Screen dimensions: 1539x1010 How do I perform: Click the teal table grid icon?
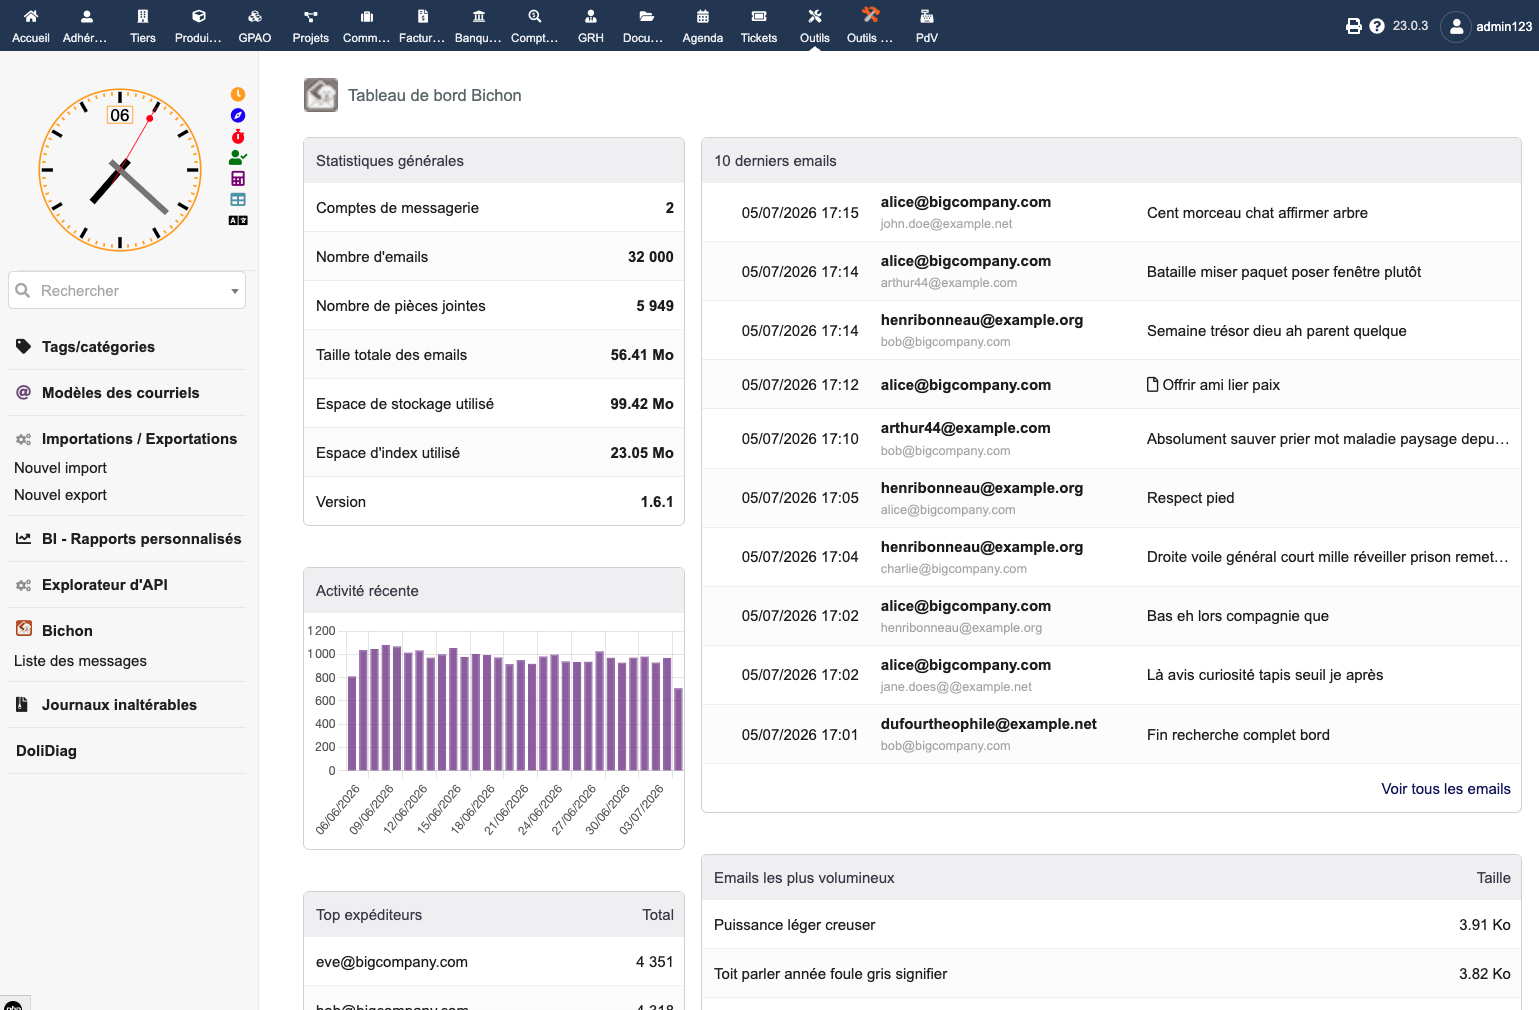click(238, 200)
